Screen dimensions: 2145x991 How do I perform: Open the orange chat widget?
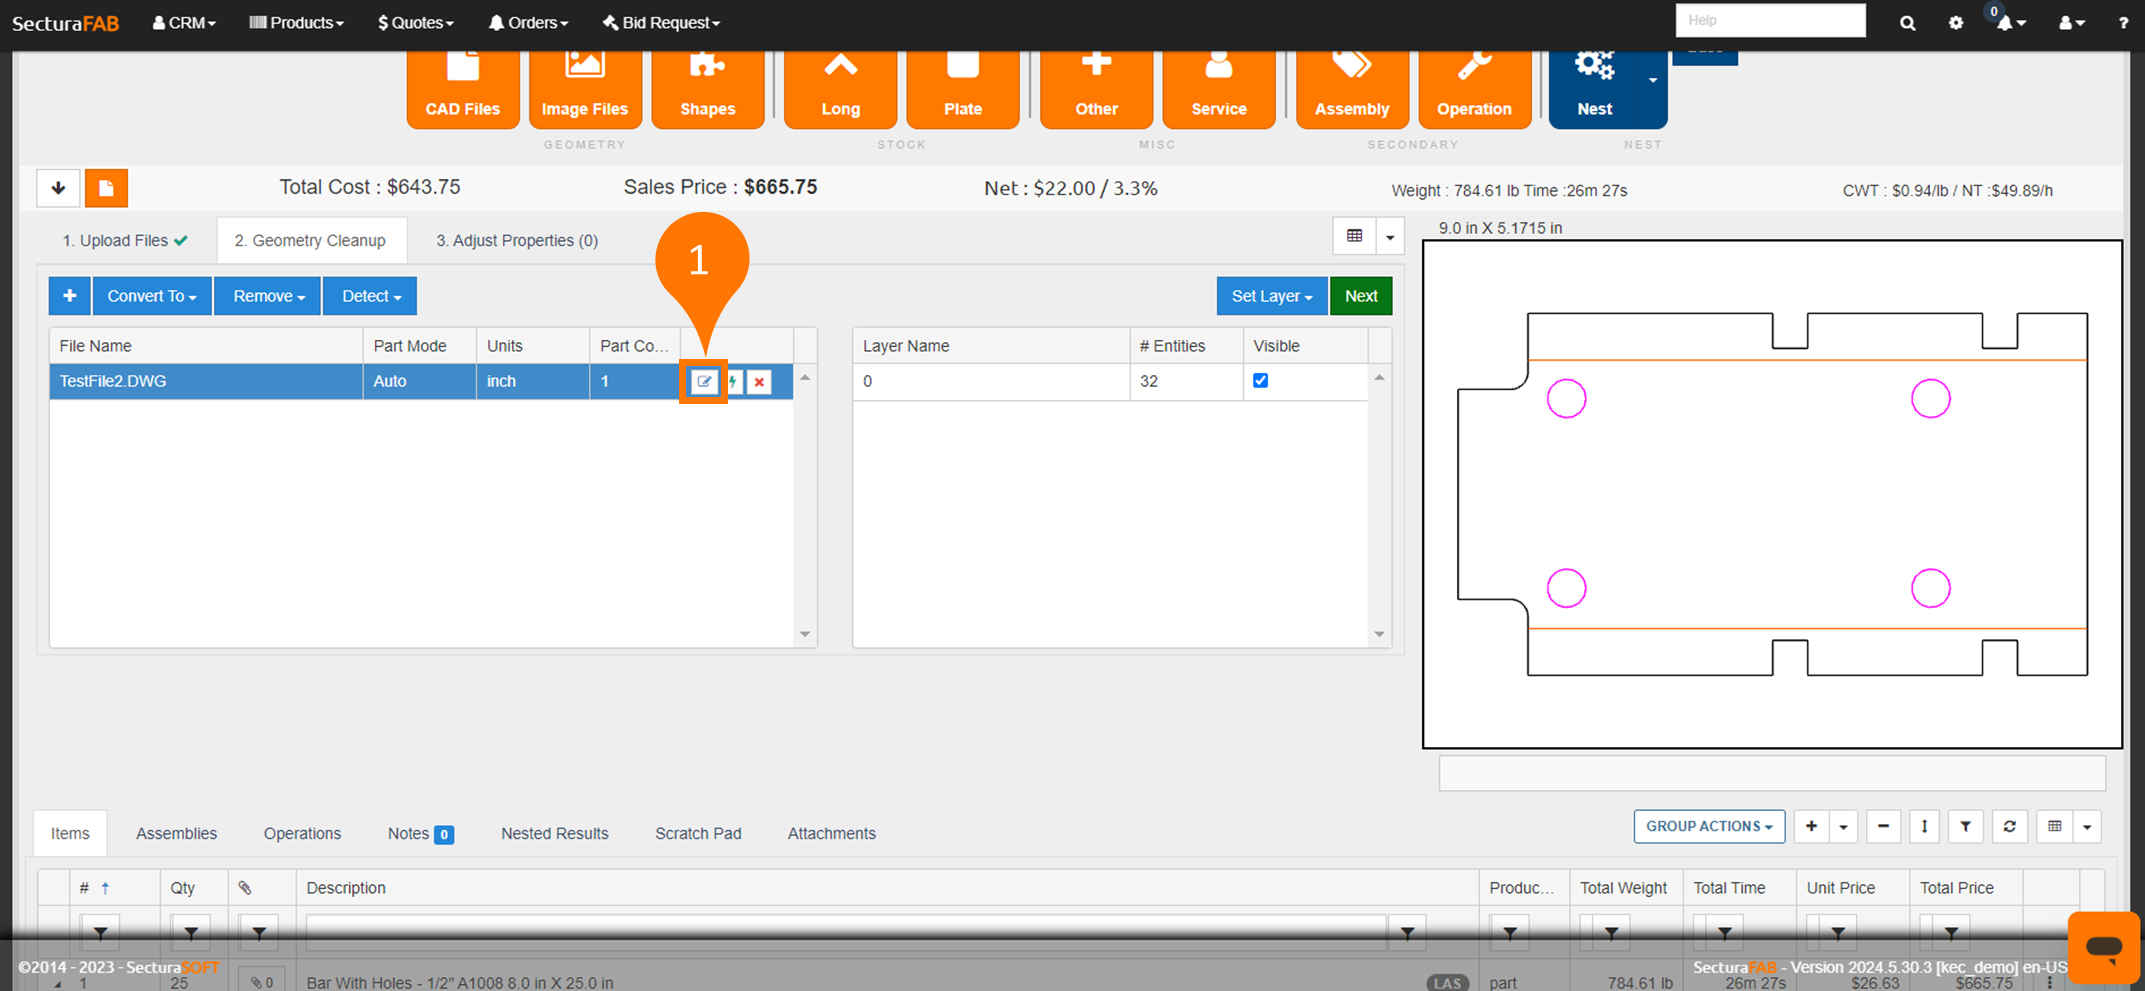pyautogui.click(x=2104, y=947)
